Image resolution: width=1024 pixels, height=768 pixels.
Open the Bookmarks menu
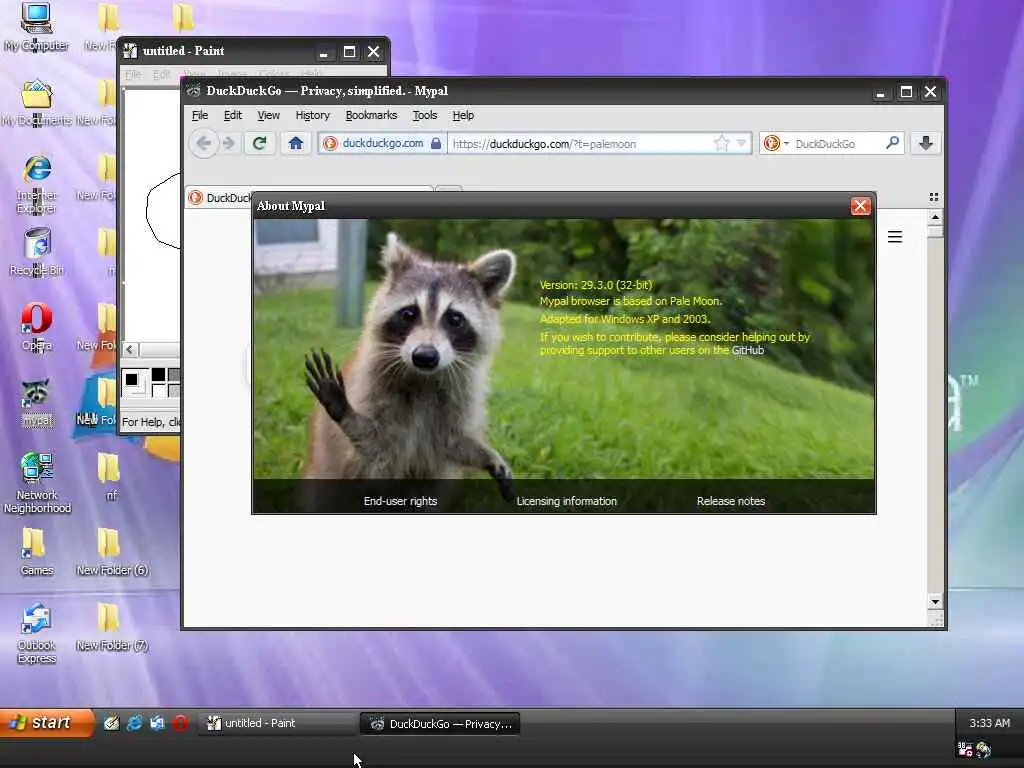coord(371,115)
